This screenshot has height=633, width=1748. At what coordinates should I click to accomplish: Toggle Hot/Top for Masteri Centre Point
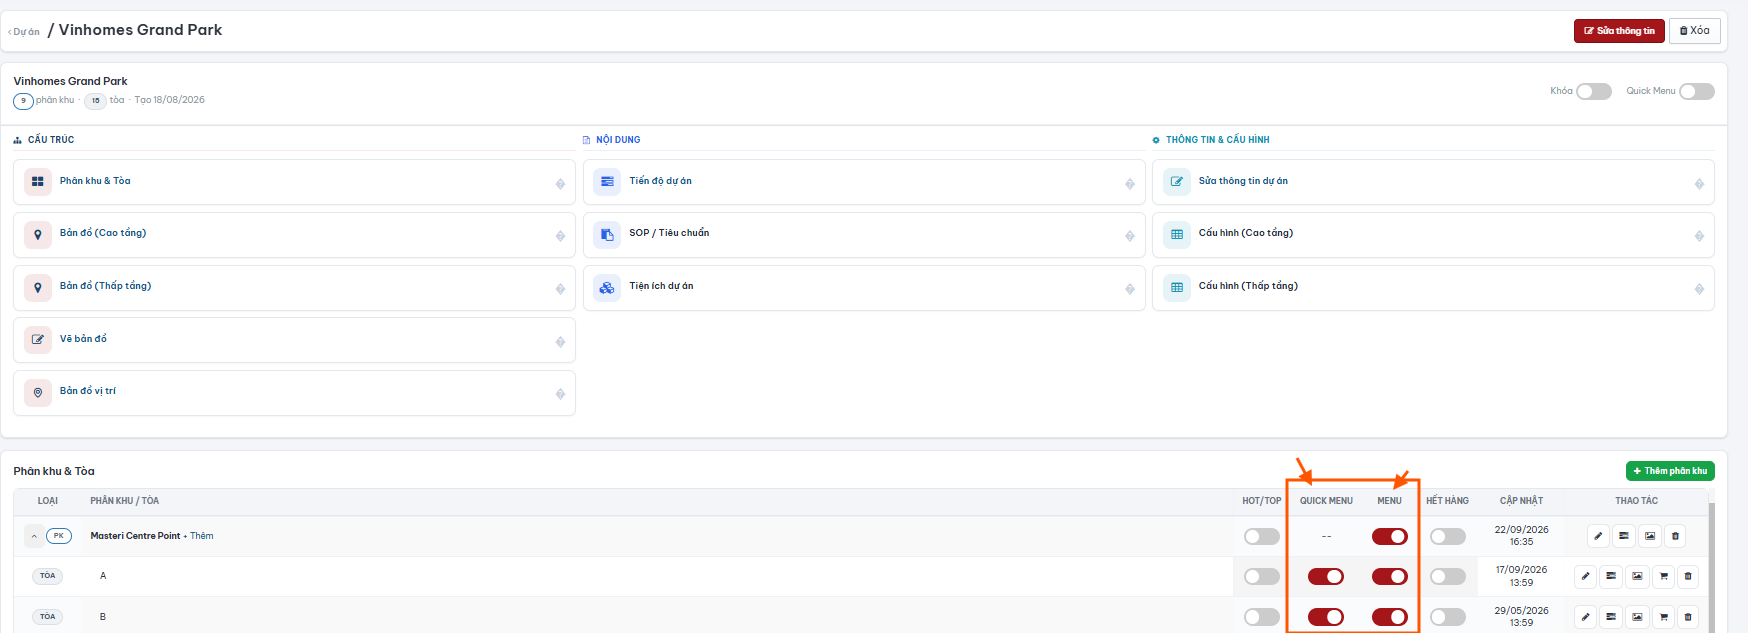click(1262, 536)
